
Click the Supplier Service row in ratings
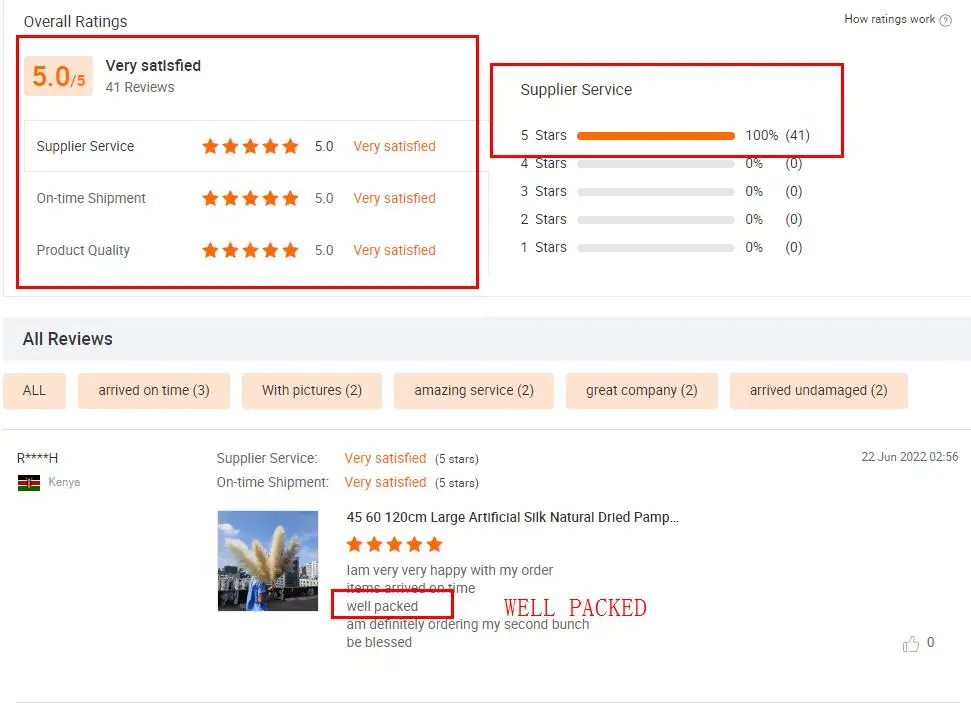click(250, 146)
